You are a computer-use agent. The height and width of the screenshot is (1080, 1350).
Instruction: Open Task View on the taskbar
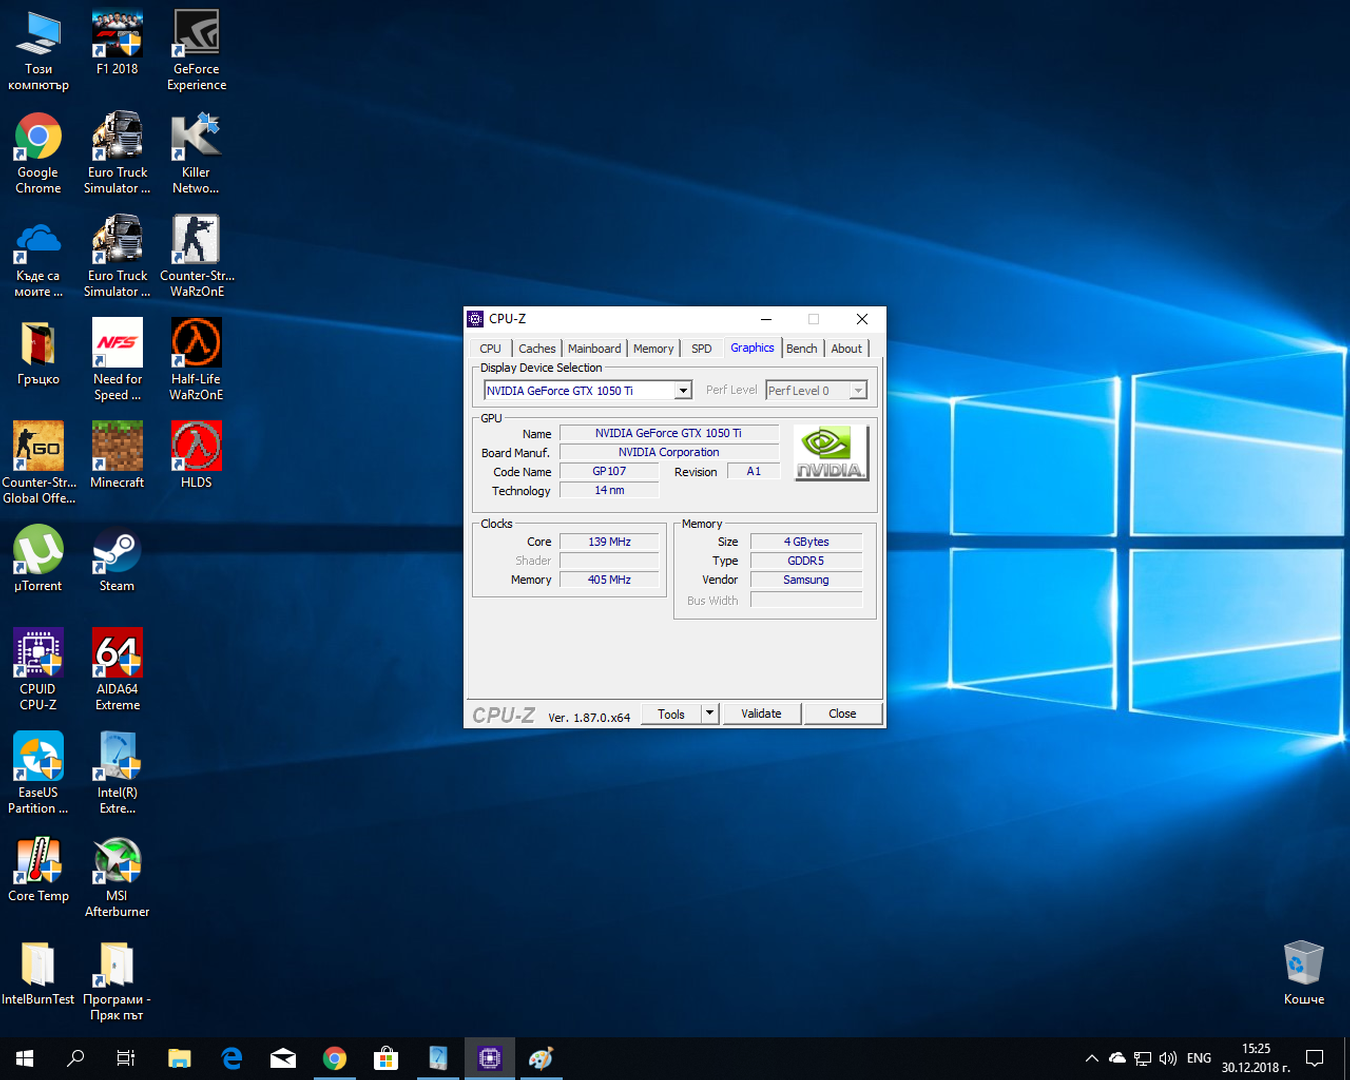tap(126, 1058)
